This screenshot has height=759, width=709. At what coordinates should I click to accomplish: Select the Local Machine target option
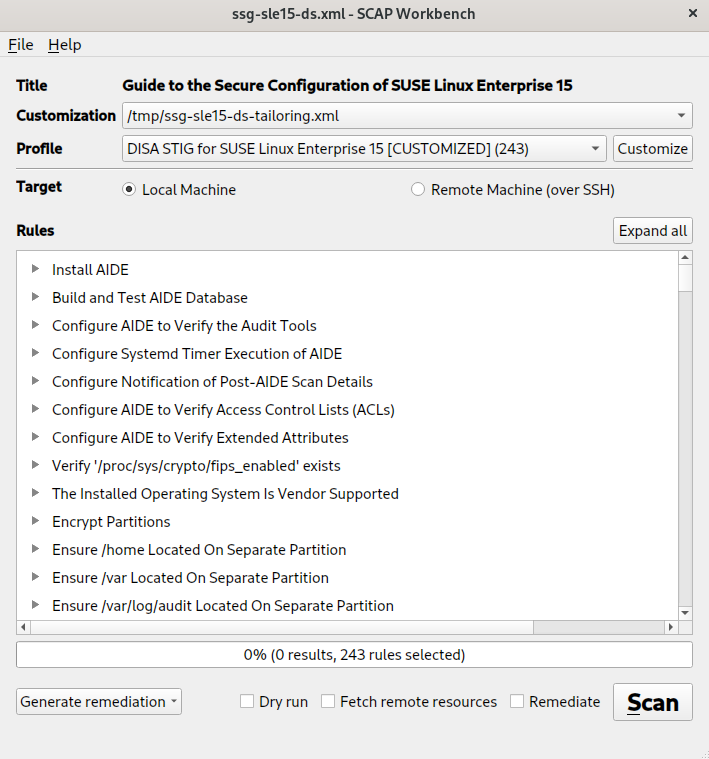pos(129,189)
